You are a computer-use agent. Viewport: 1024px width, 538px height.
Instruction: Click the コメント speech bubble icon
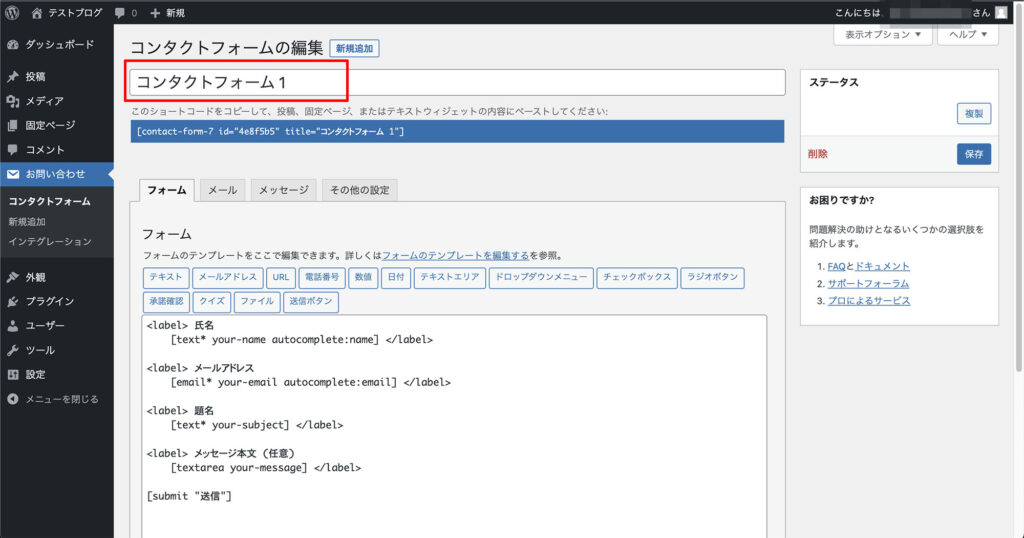click(x=12, y=150)
